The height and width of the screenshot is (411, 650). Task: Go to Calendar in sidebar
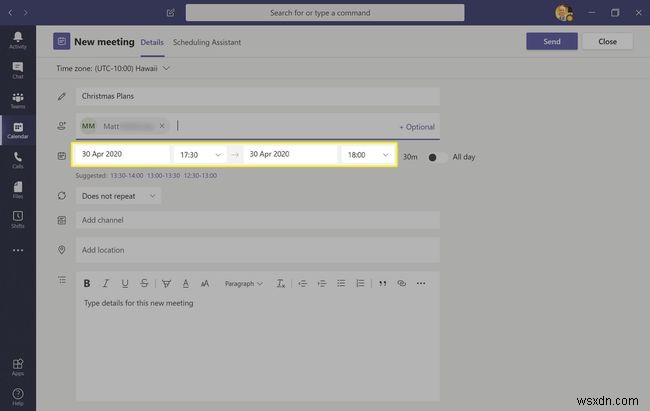pyautogui.click(x=18, y=130)
